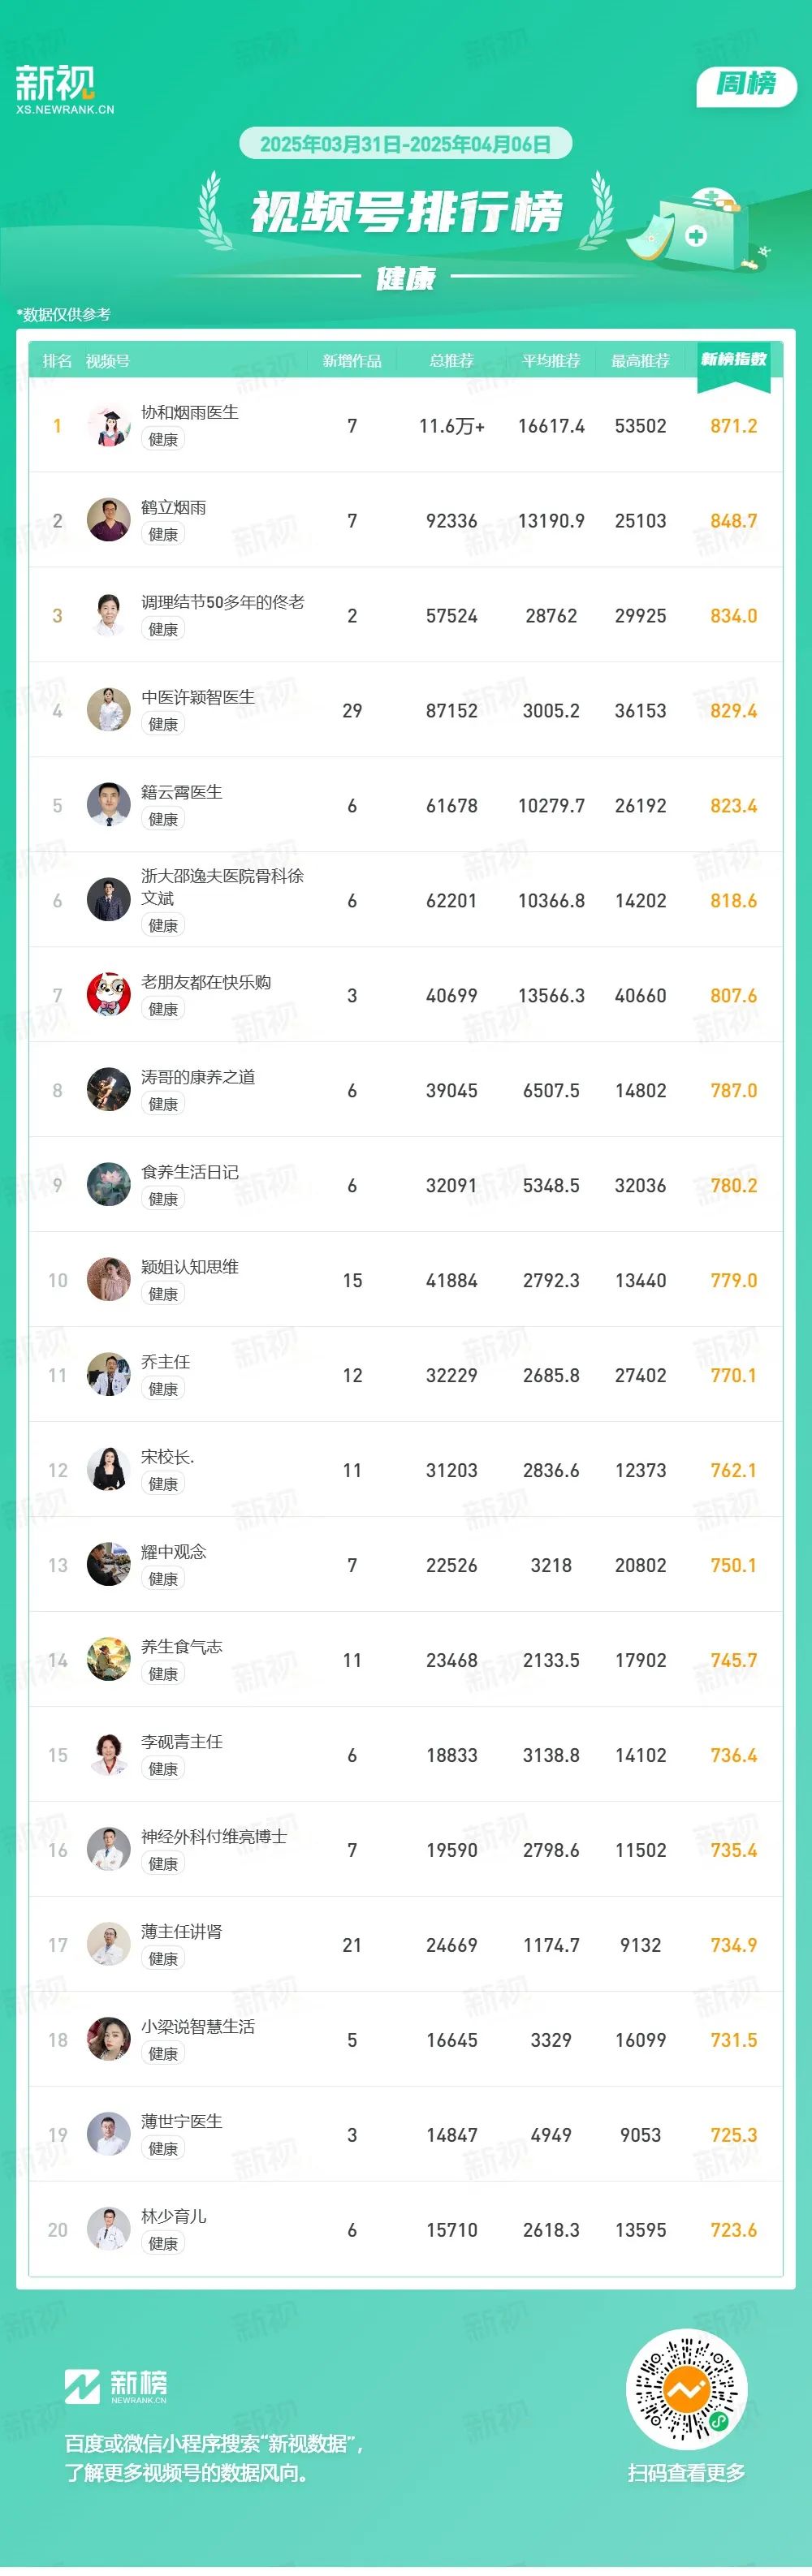Click the date range 2025年03月31日 pill
The height and width of the screenshot is (2576, 812).
click(x=405, y=144)
